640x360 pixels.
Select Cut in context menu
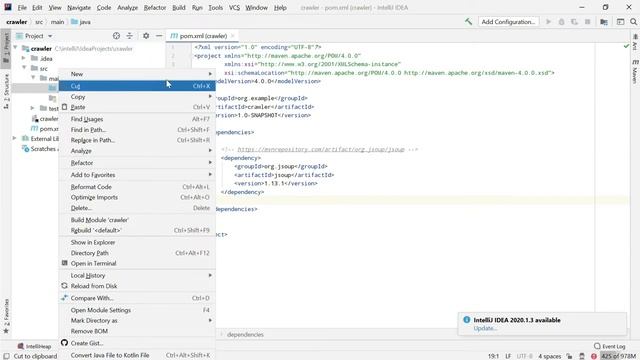click(x=137, y=86)
